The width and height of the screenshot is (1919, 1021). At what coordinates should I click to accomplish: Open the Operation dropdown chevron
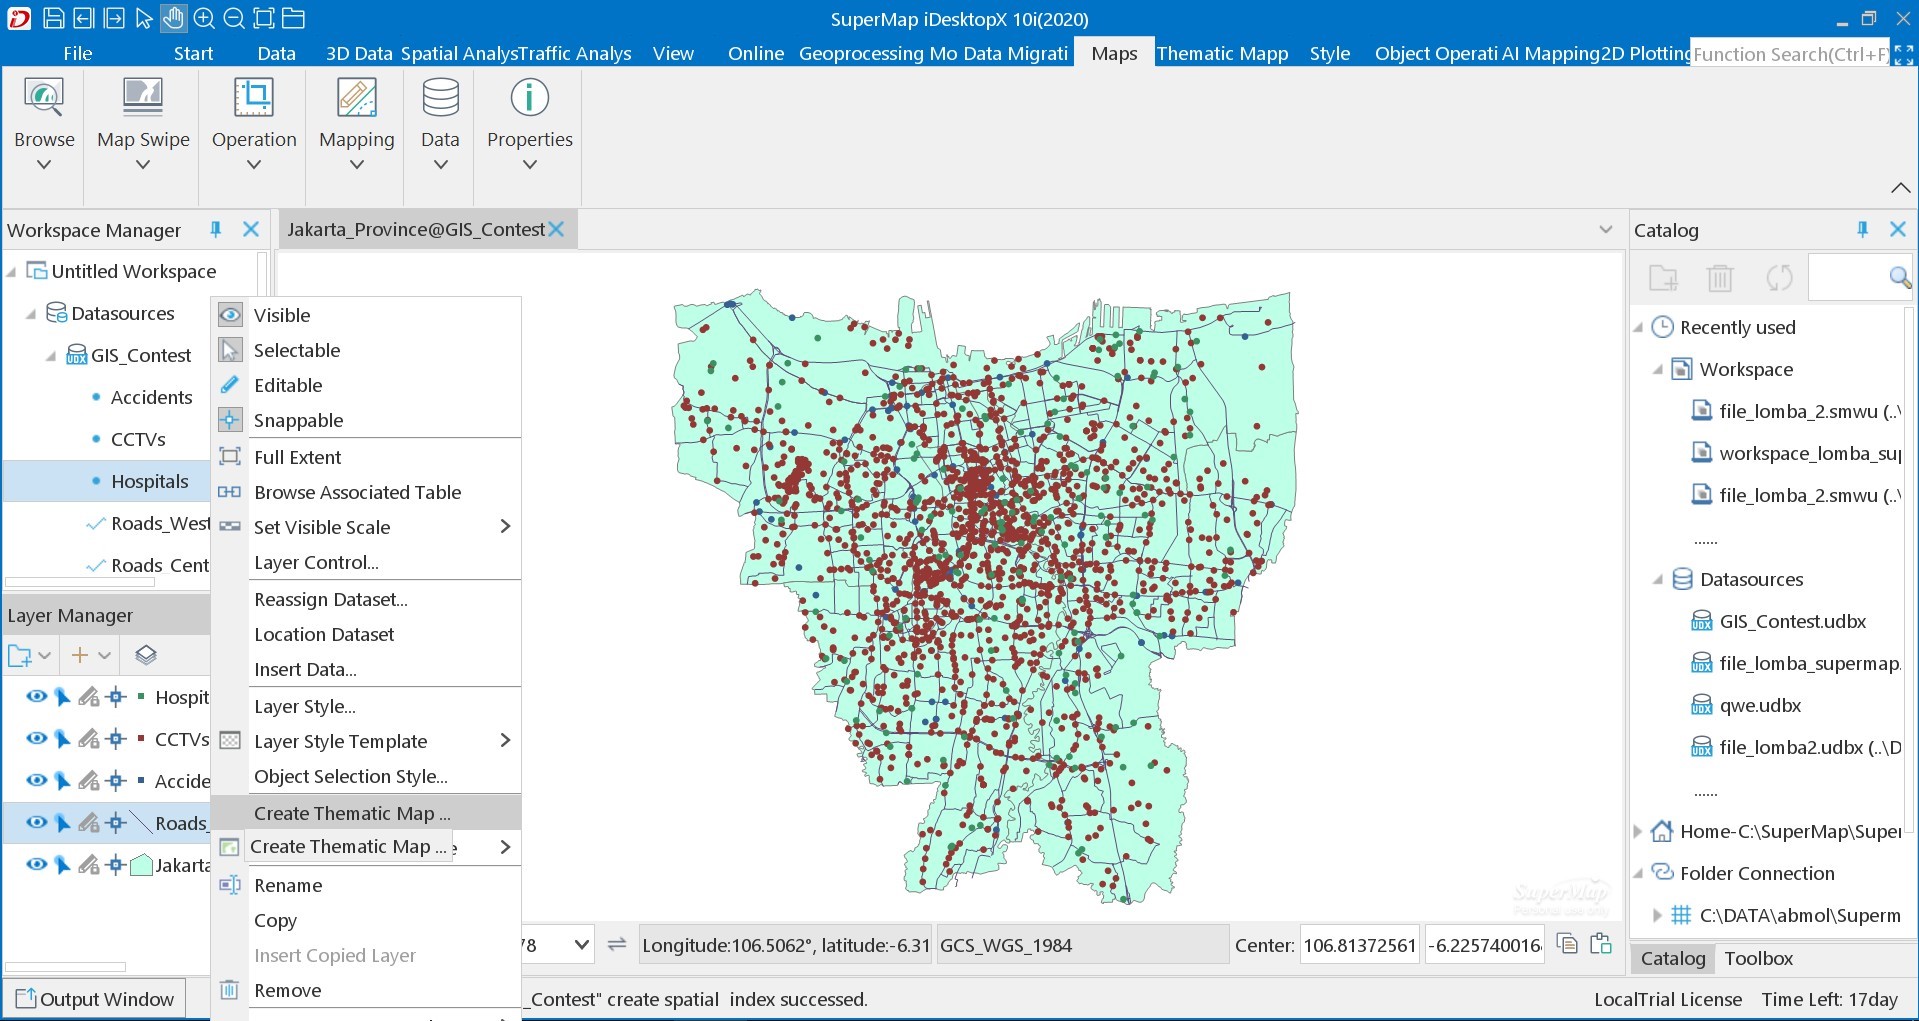click(254, 165)
